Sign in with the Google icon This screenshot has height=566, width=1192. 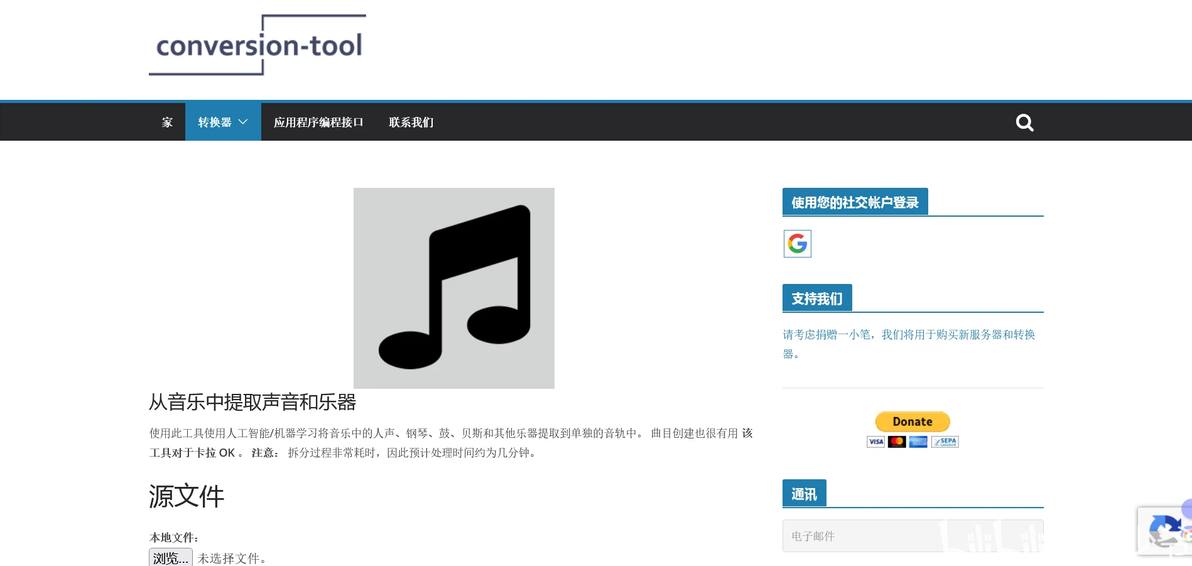(x=797, y=244)
